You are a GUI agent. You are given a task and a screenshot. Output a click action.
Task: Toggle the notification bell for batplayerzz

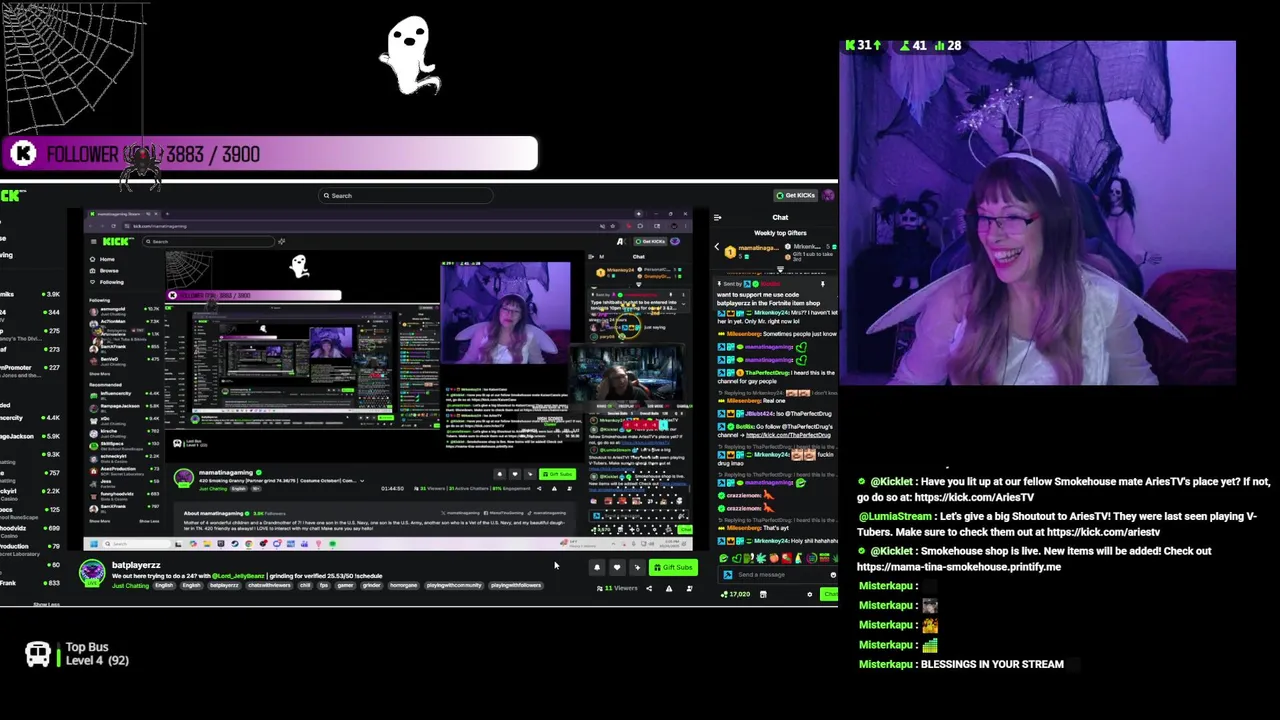(597, 568)
